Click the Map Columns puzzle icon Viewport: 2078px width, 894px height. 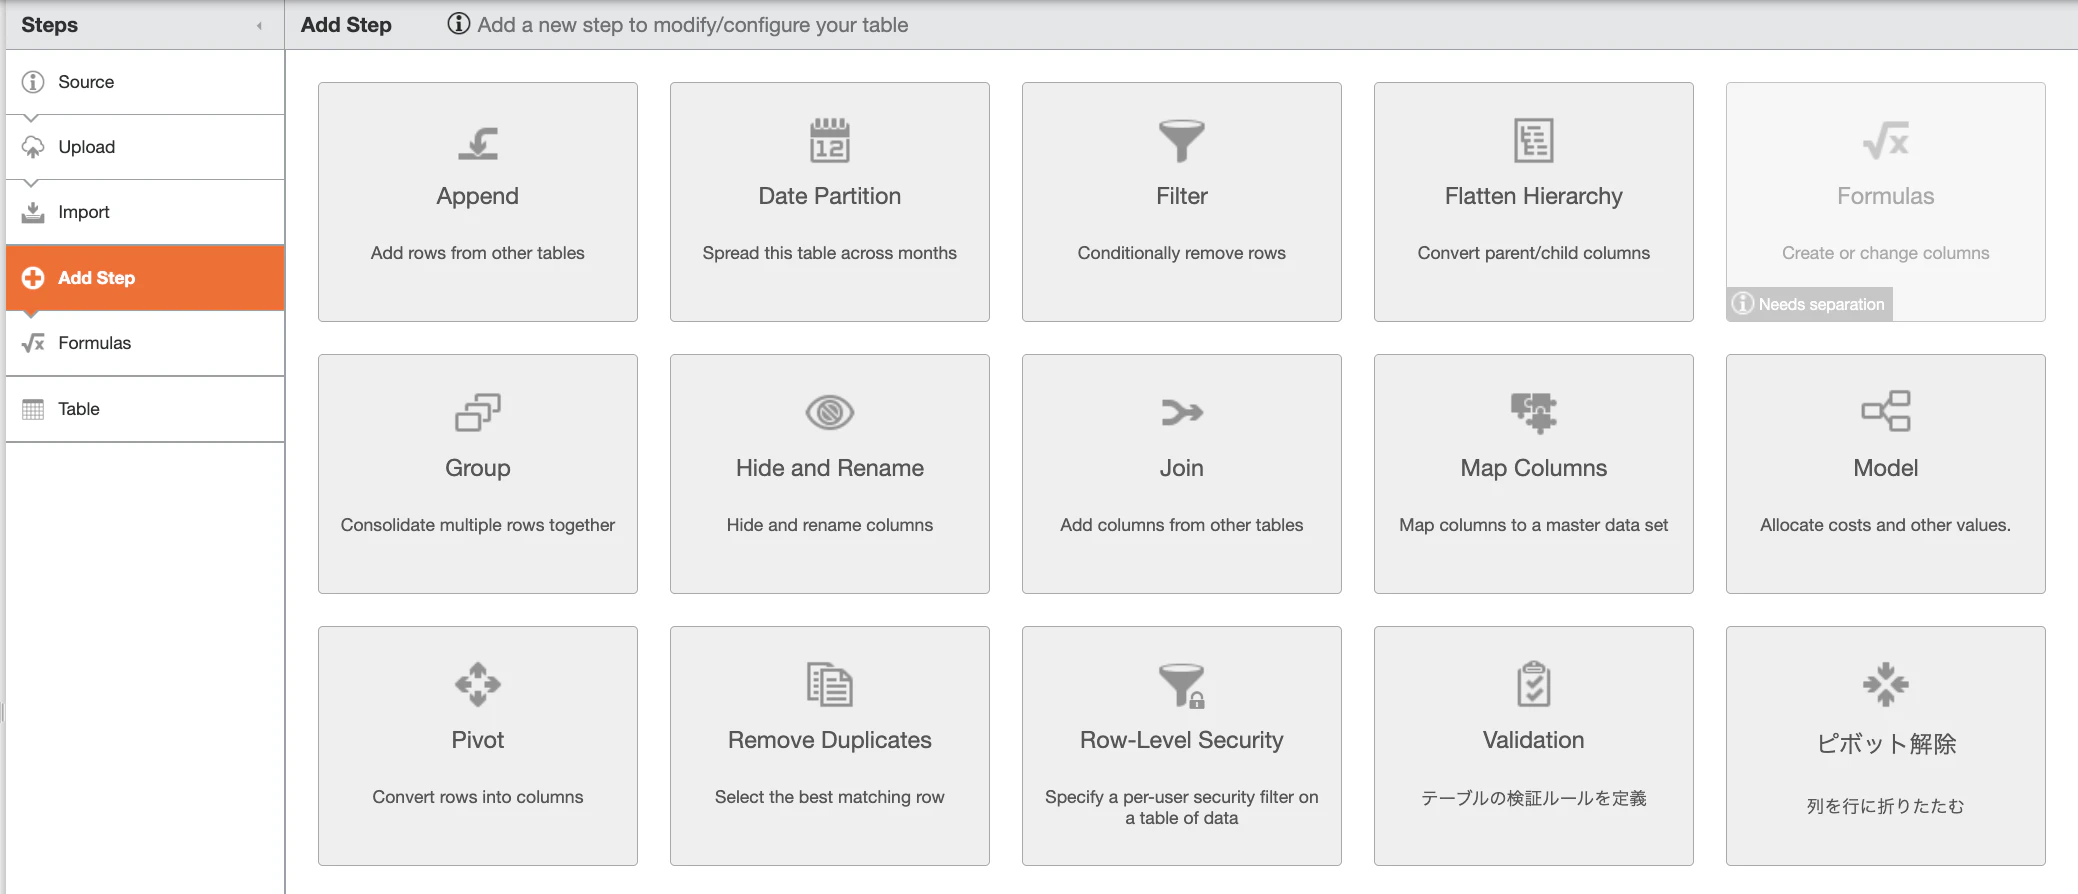point(1534,412)
